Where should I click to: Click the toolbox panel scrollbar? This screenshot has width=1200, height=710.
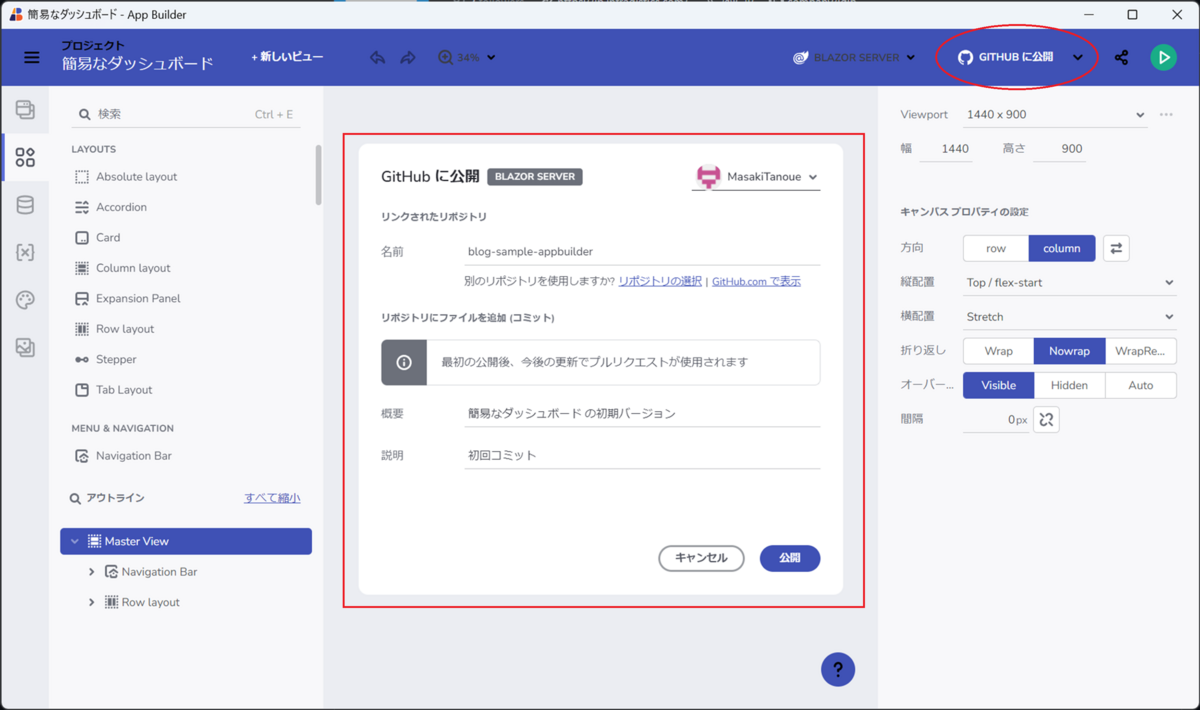click(x=319, y=175)
